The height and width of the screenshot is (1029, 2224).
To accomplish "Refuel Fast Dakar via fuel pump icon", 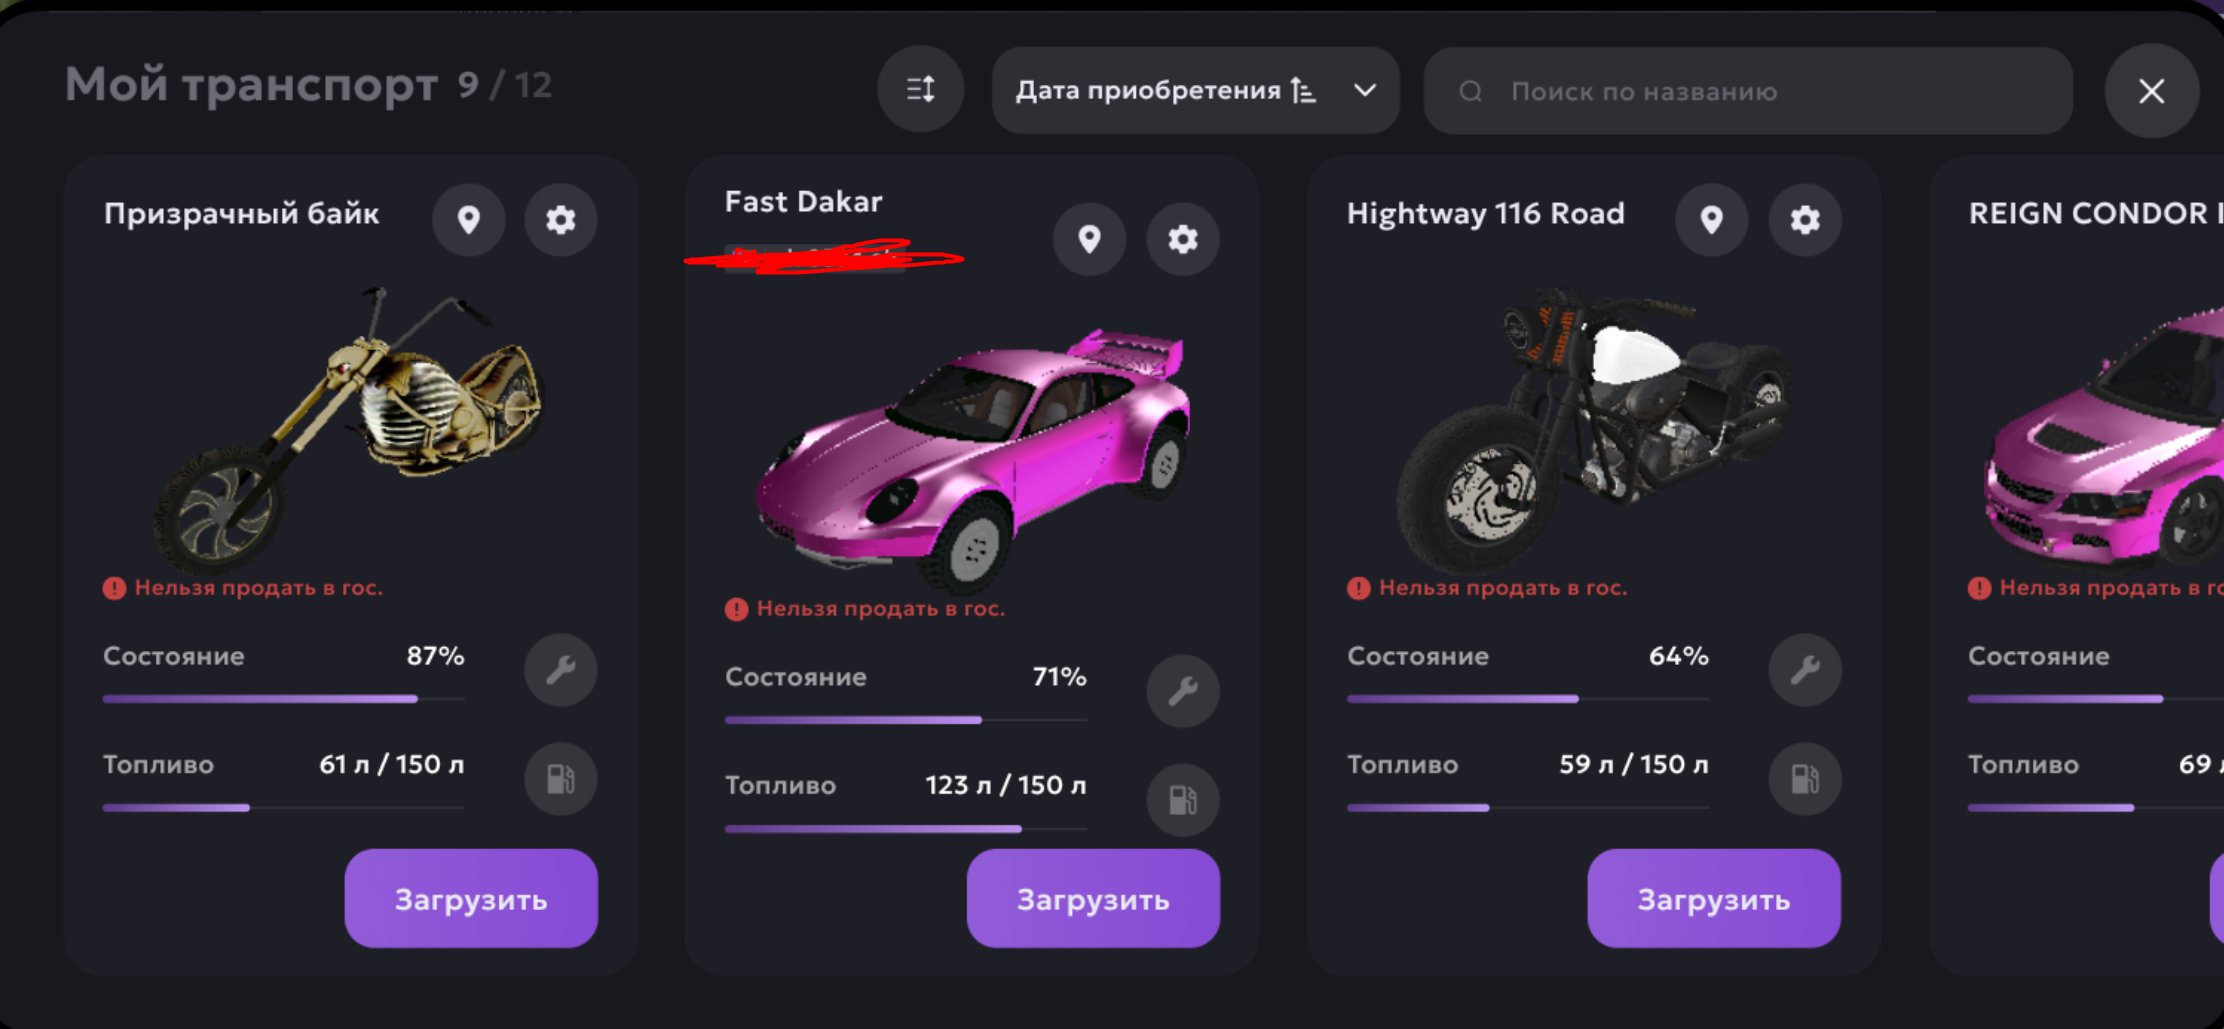I will tap(1183, 800).
